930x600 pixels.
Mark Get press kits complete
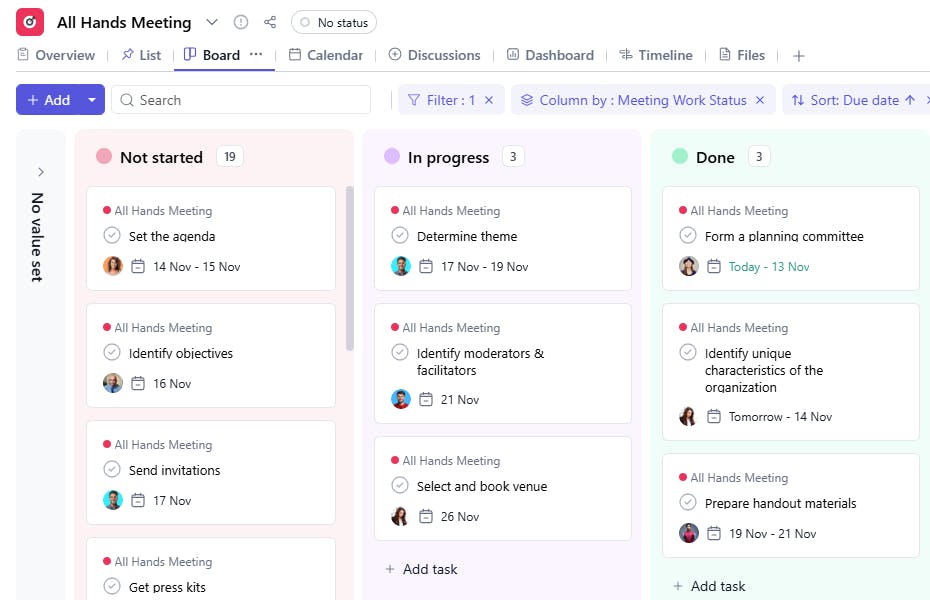112,586
